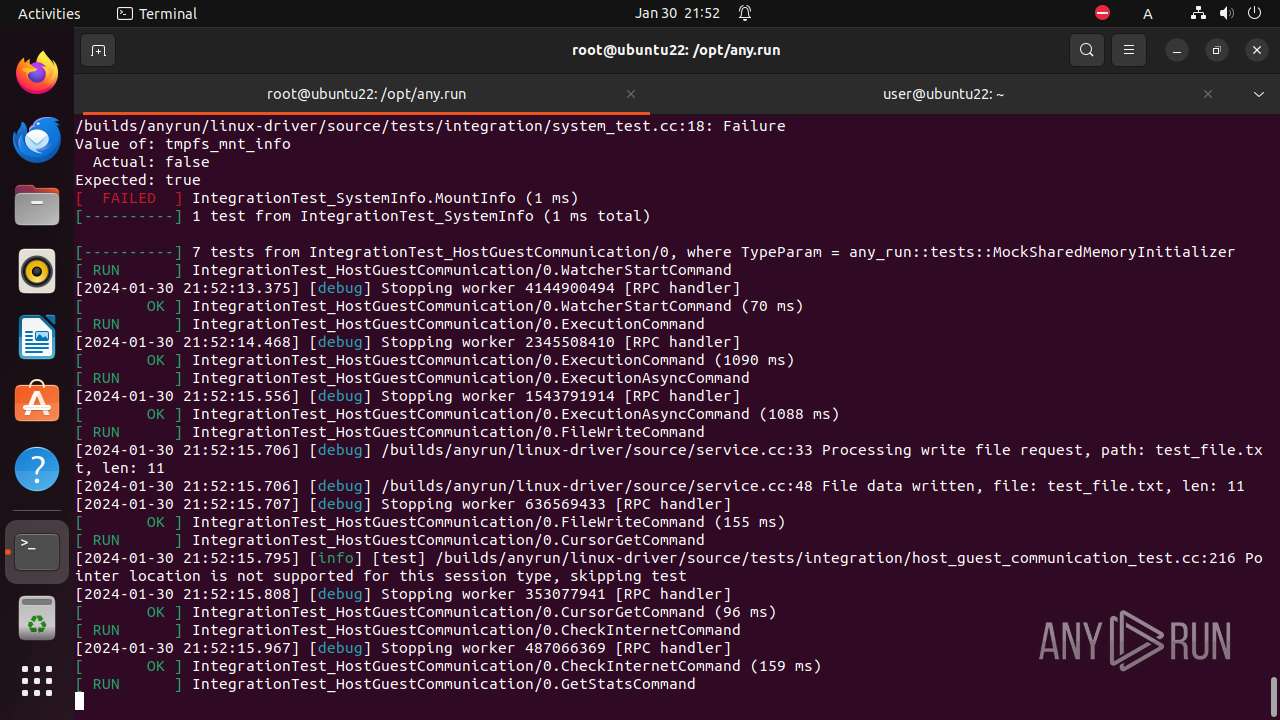Click the FileWriteCommand (155 ms) OK line
This screenshot has height=720, width=1280.
[430, 522]
